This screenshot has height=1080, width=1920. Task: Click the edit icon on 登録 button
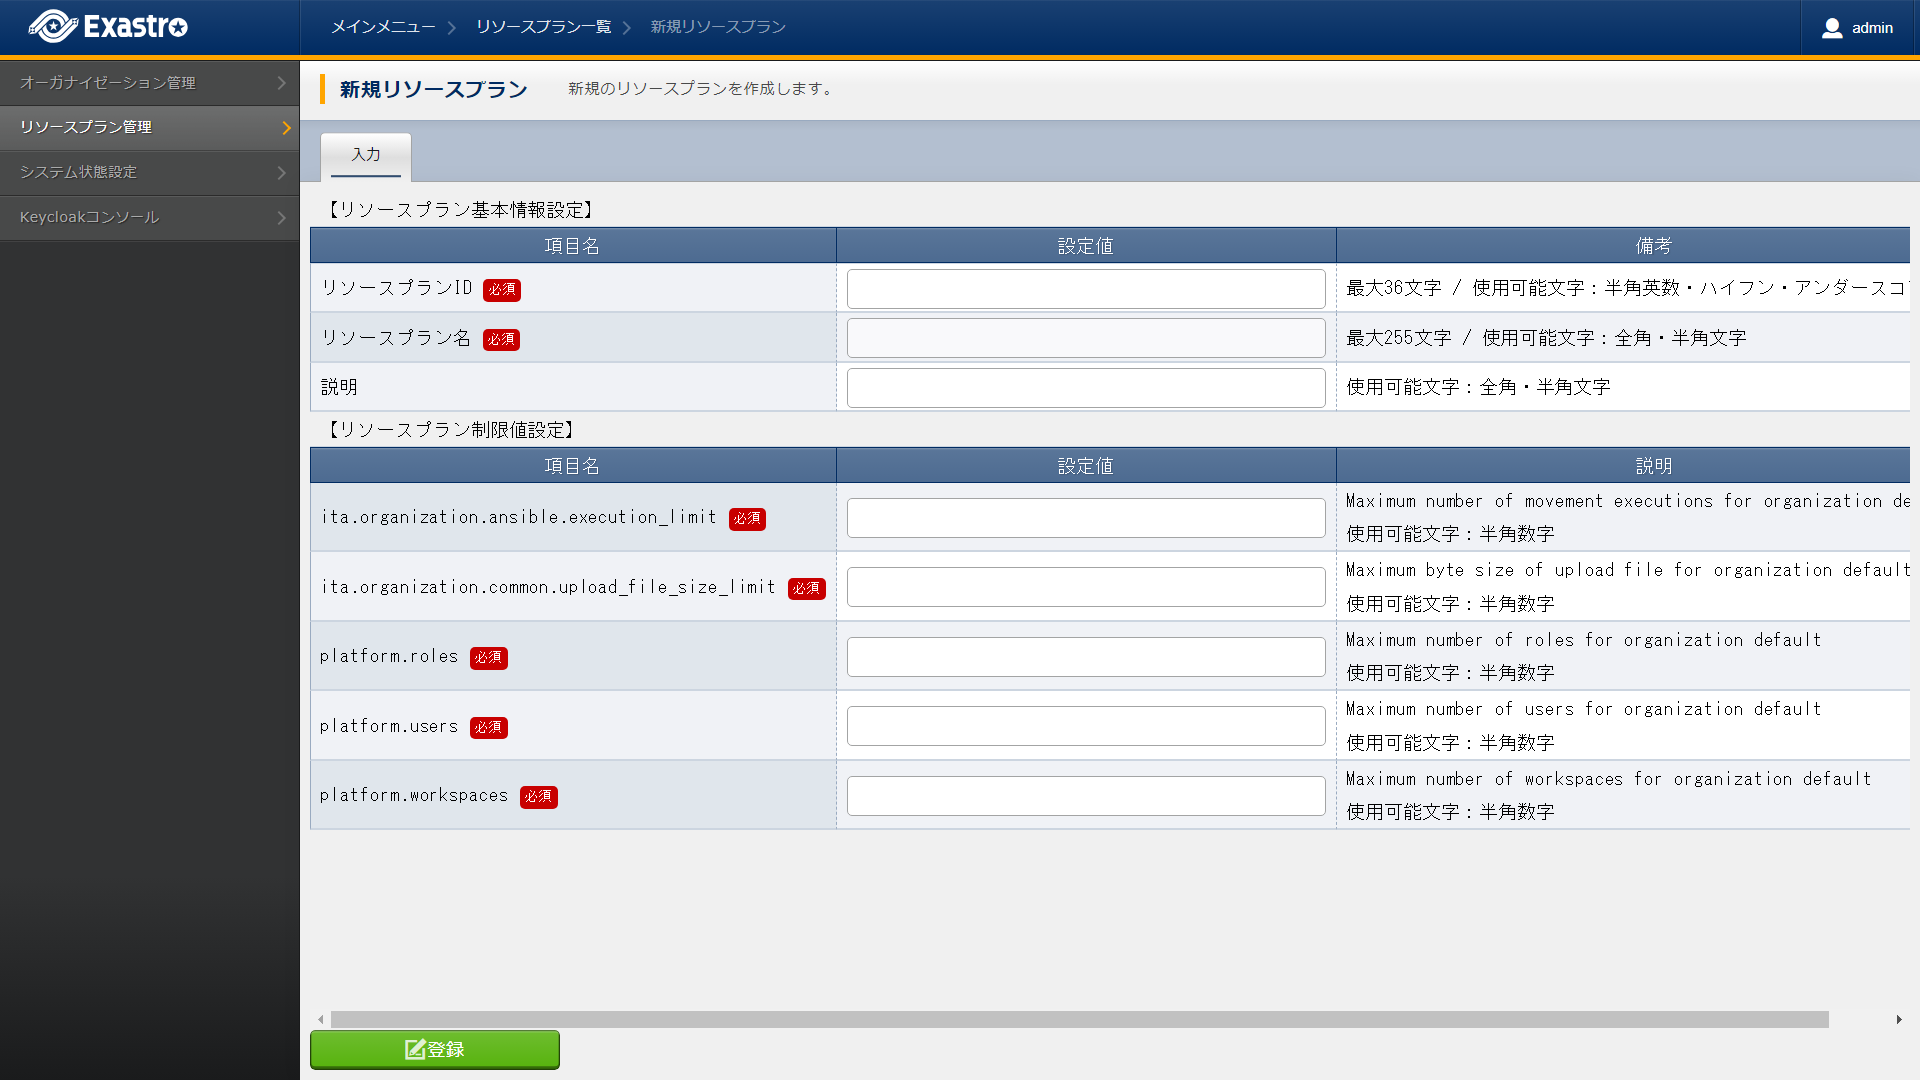[415, 1049]
